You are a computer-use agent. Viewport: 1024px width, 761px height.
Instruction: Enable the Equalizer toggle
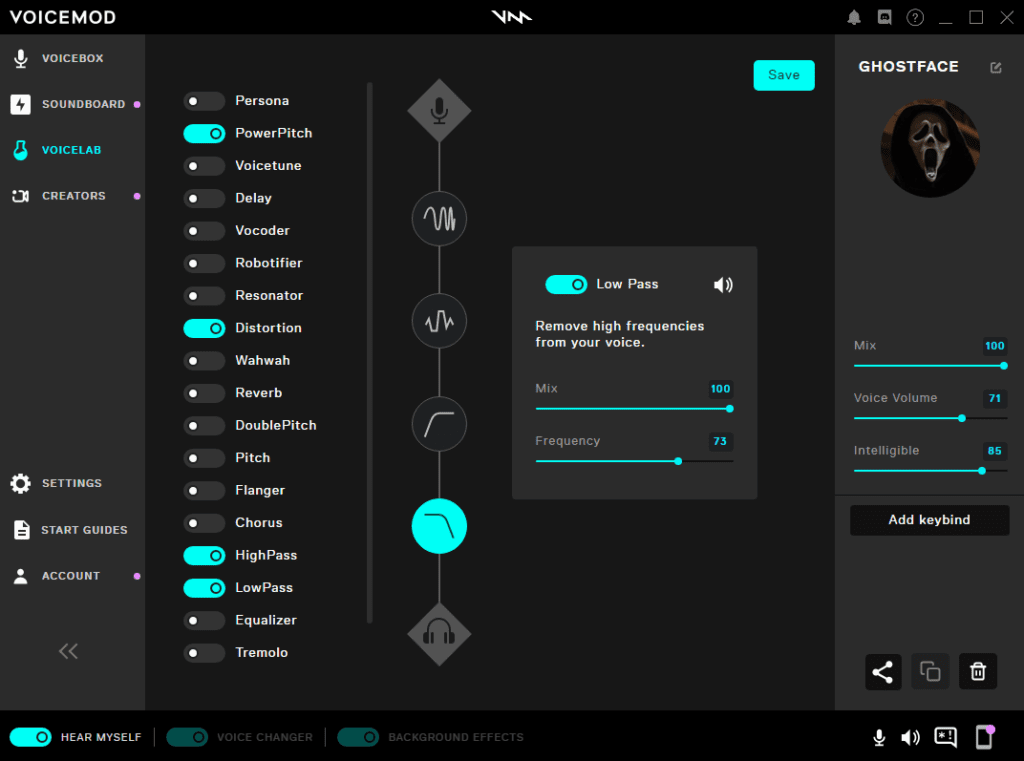pos(204,621)
